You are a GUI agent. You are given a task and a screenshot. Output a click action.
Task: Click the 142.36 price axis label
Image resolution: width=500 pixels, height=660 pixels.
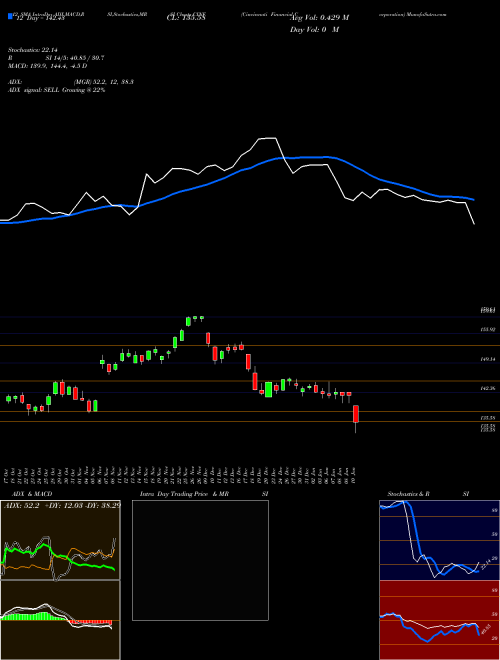tap(489, 389)
